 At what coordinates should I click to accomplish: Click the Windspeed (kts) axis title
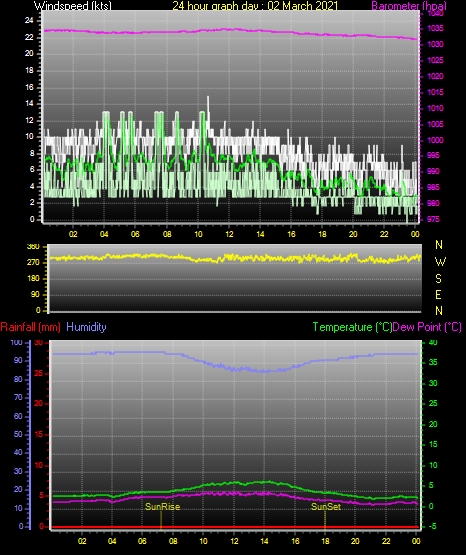[73, 5]
